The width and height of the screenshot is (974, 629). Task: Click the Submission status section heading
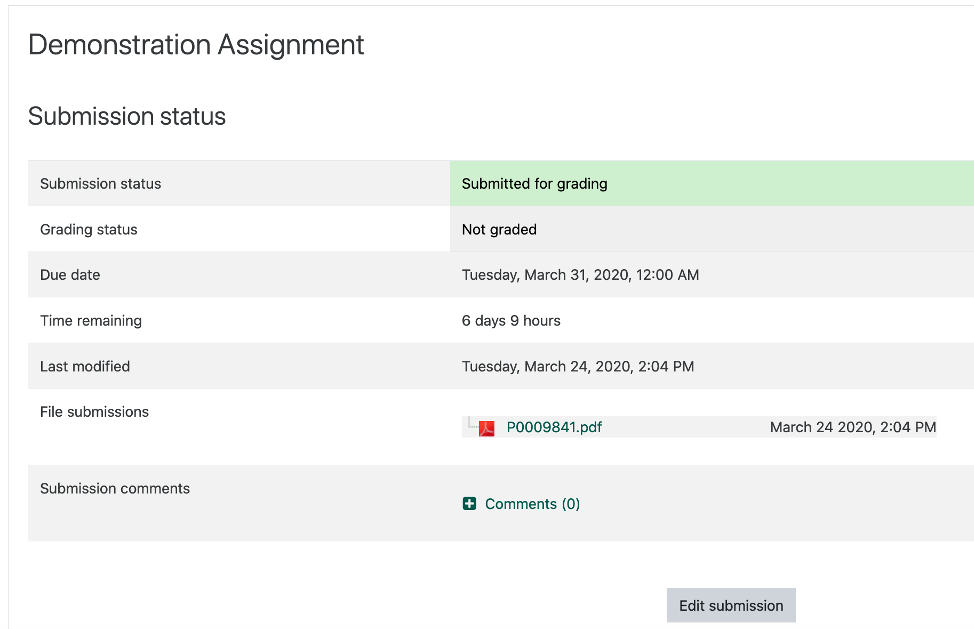tap(127, 116)
